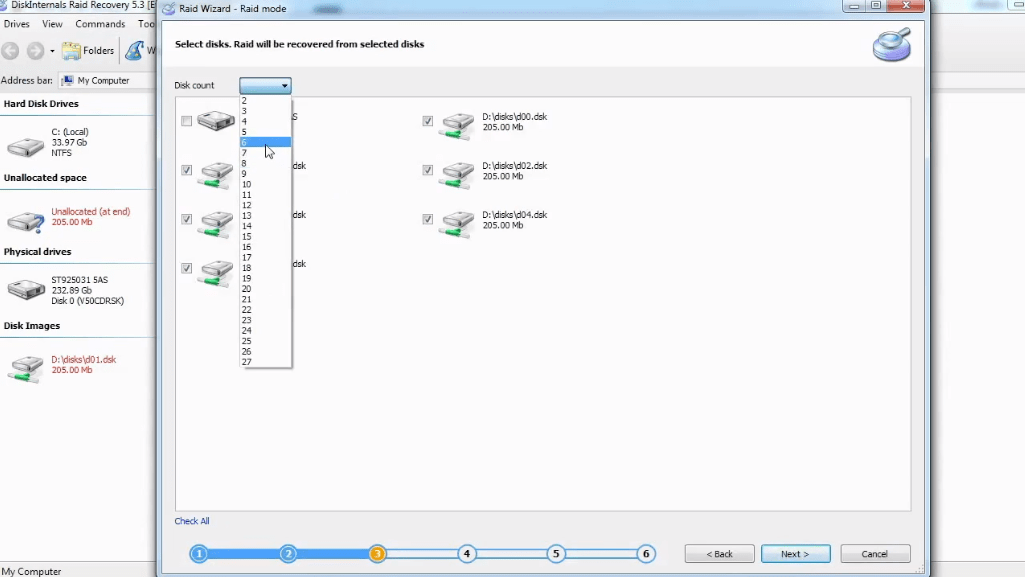Screen dimensions: 1025x577
Task: Click the d04.dsk disk image icon
Action: pos(457,223)
